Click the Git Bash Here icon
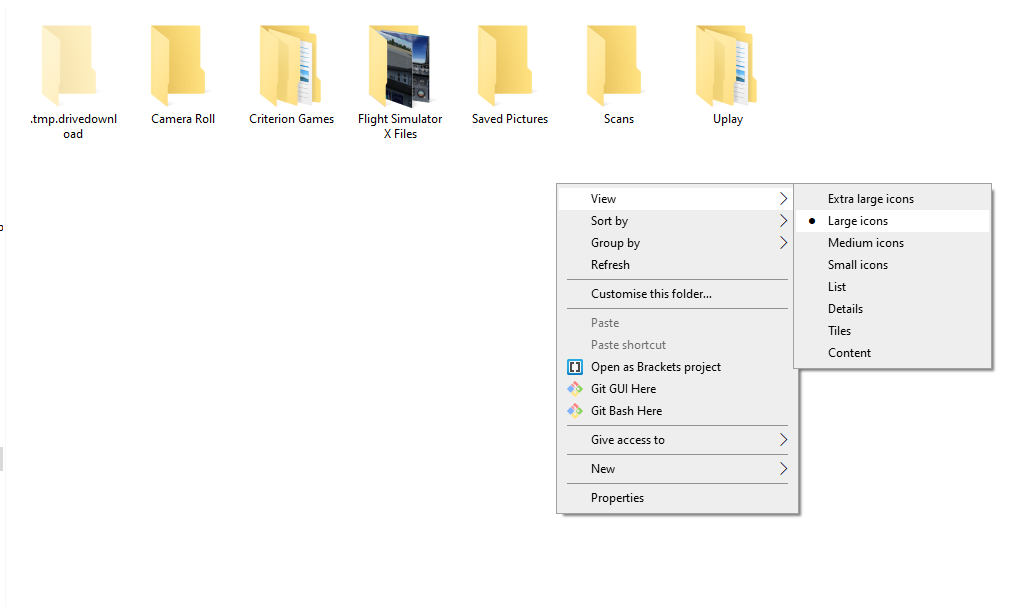 (575, 411)
